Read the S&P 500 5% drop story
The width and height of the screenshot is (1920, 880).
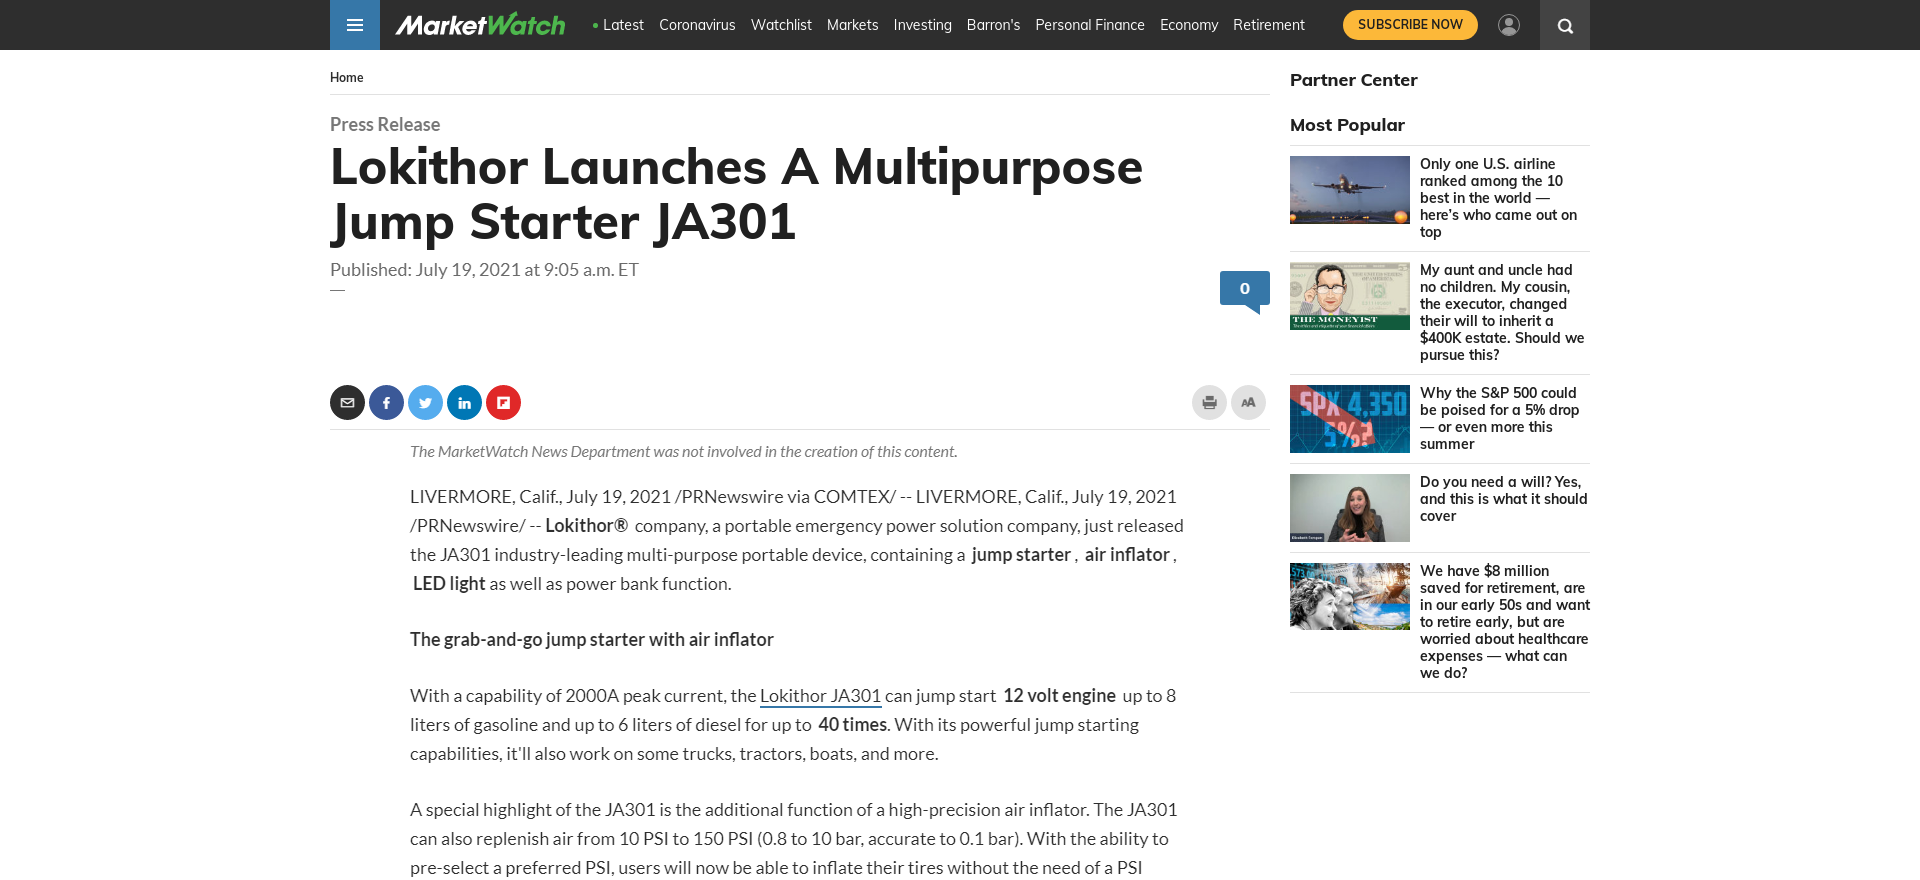1498,418
